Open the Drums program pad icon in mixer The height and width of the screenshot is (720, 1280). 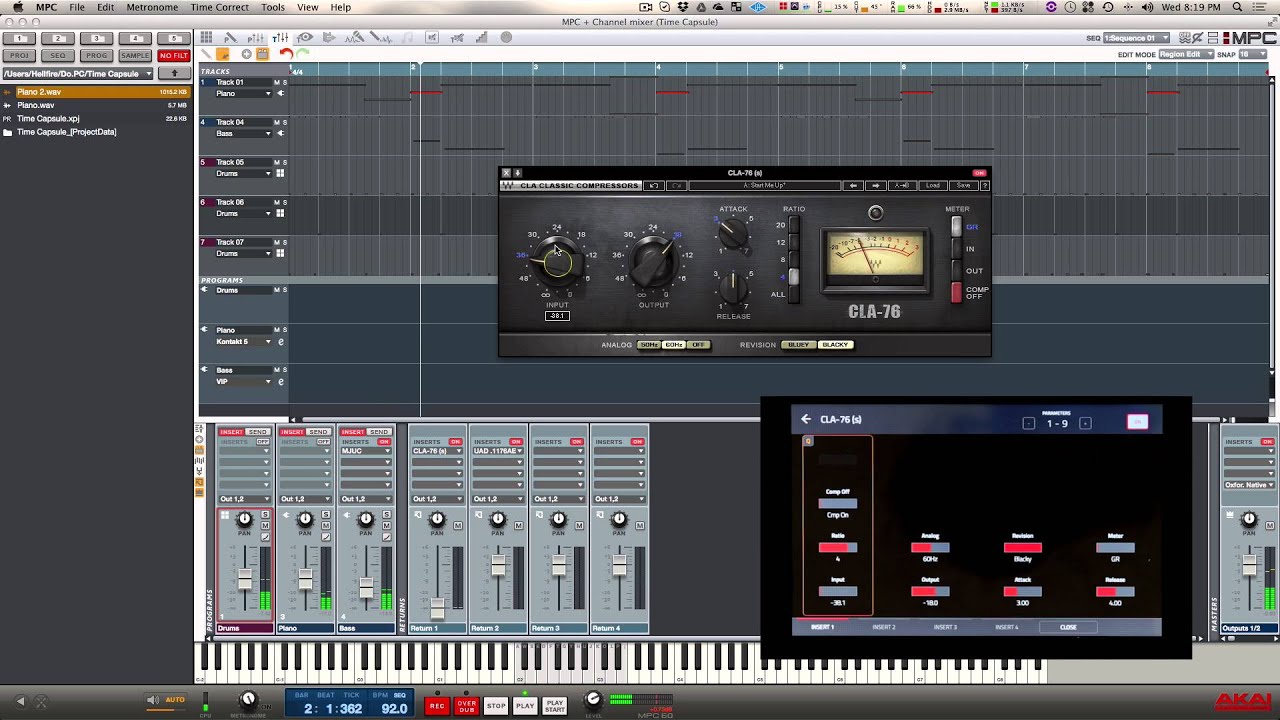point(225,516)
